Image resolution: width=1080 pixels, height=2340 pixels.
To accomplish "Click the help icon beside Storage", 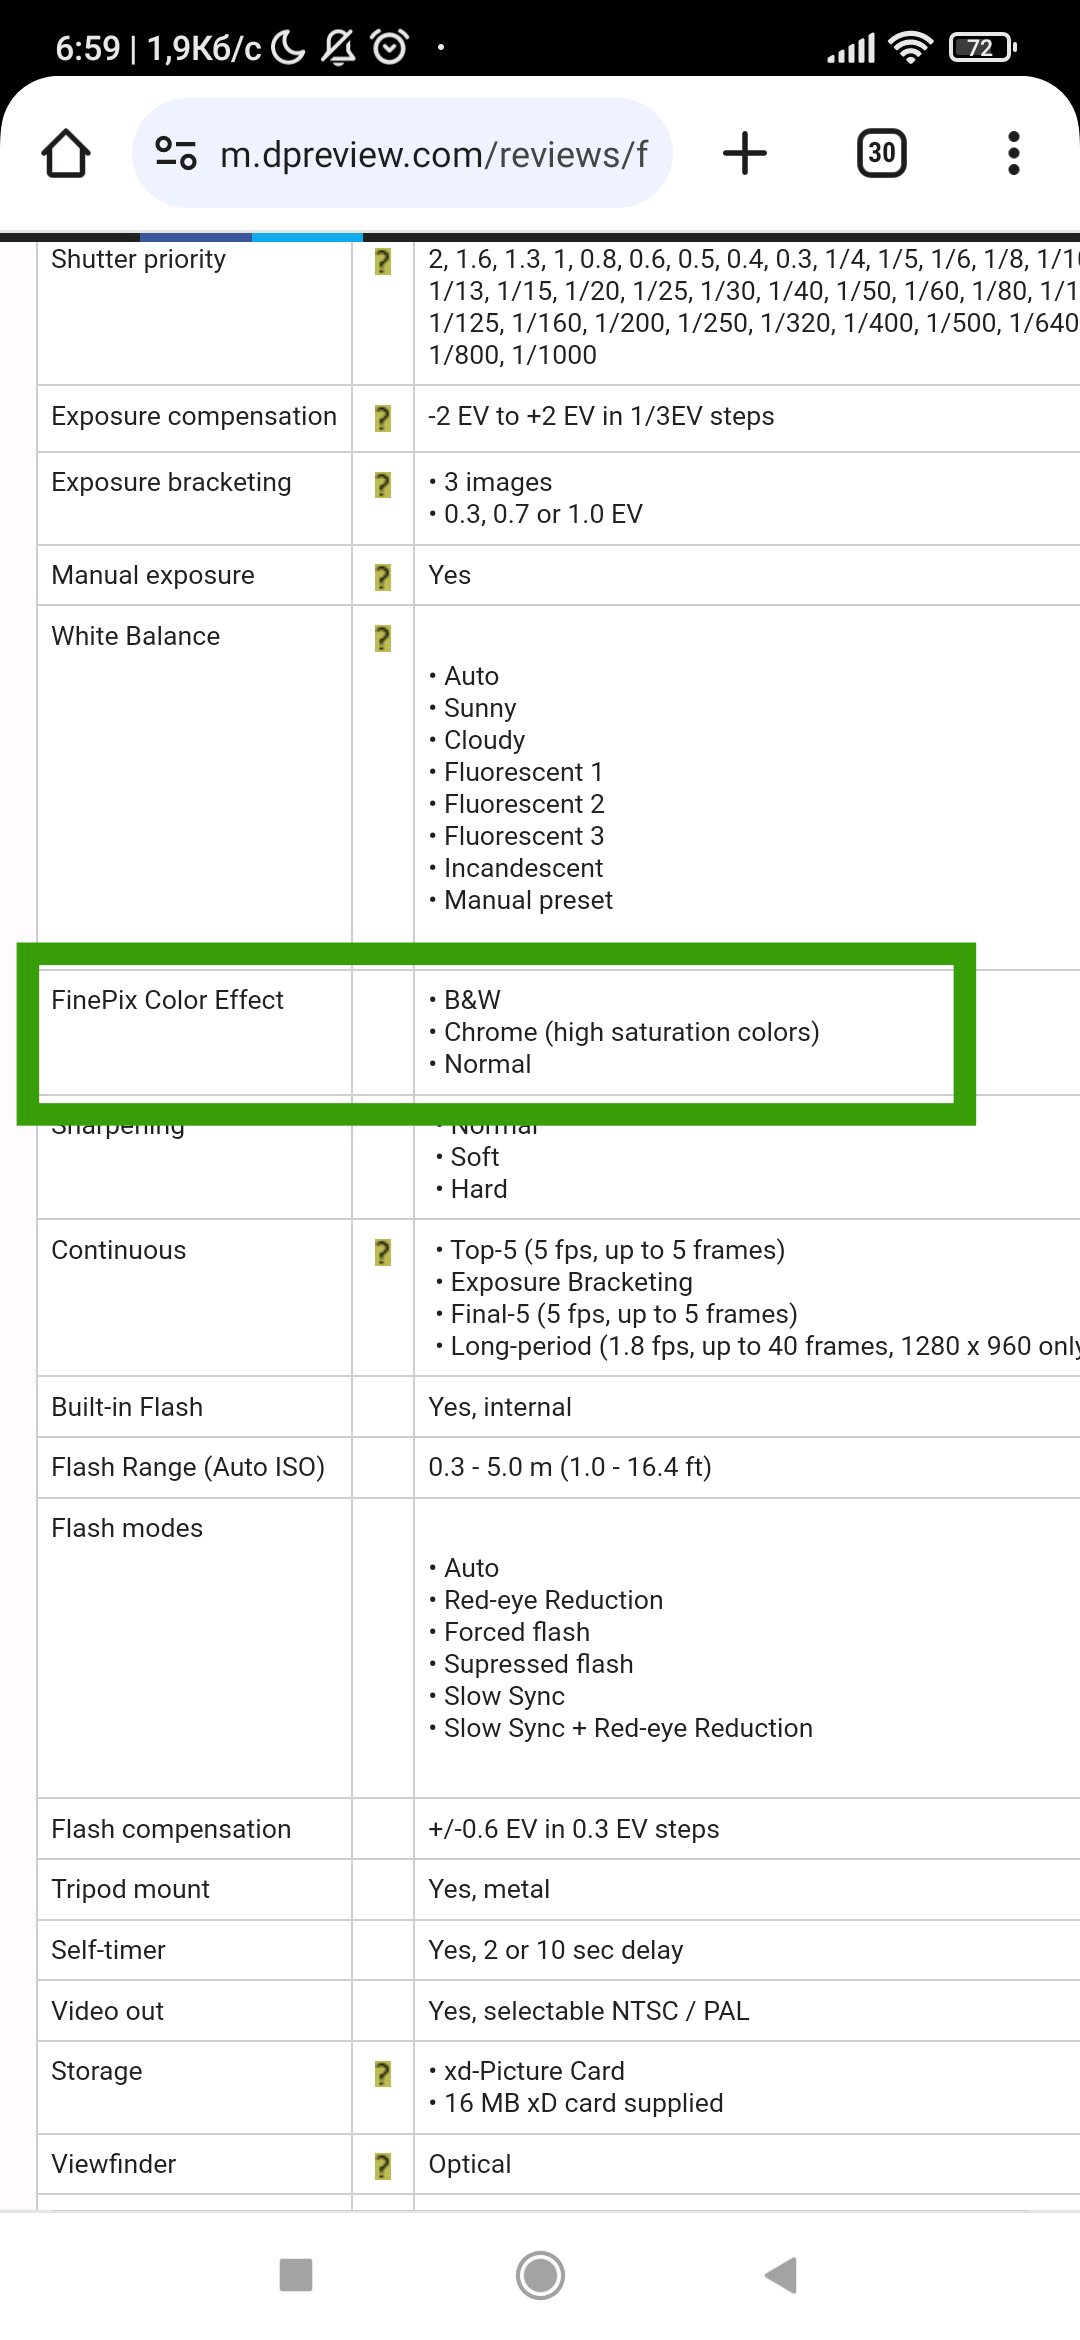I will pos(382,2073).
